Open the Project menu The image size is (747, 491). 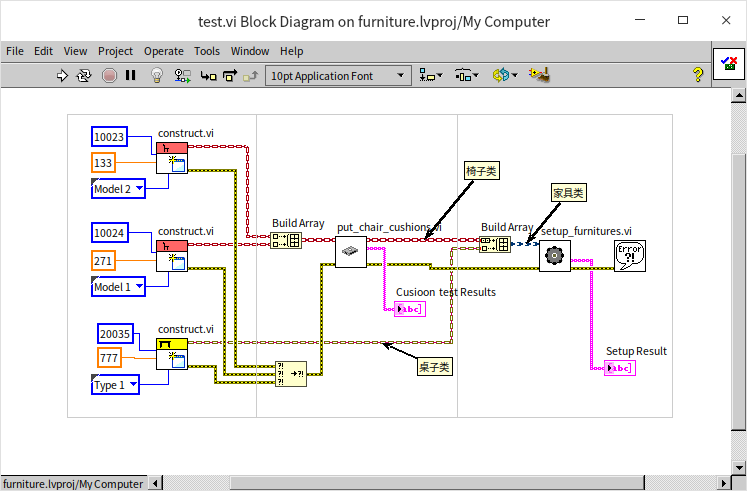pos(115,51)
